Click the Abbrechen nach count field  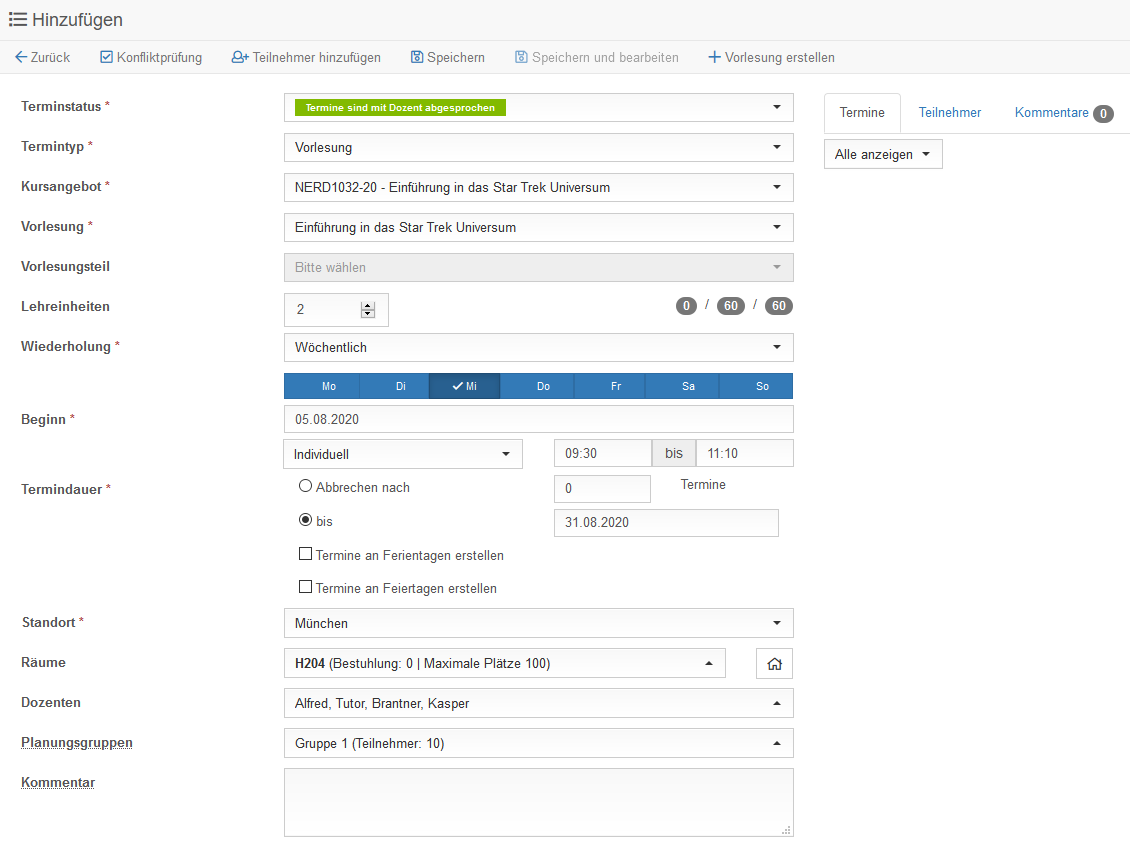(602, 489)
